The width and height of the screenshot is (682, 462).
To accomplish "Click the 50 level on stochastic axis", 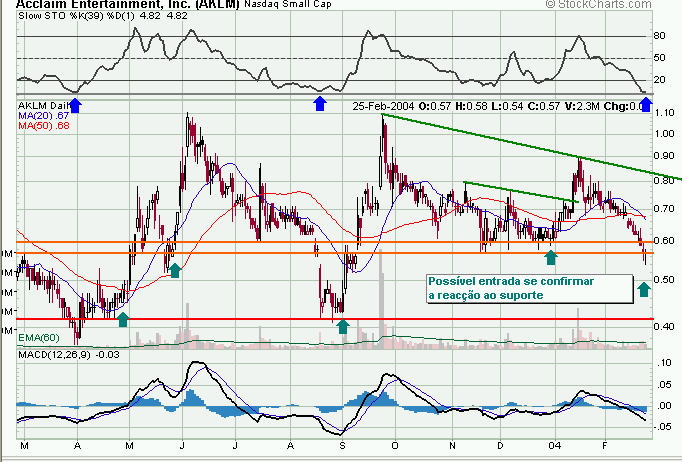I will pyautogui.click(x=659, y=58).
